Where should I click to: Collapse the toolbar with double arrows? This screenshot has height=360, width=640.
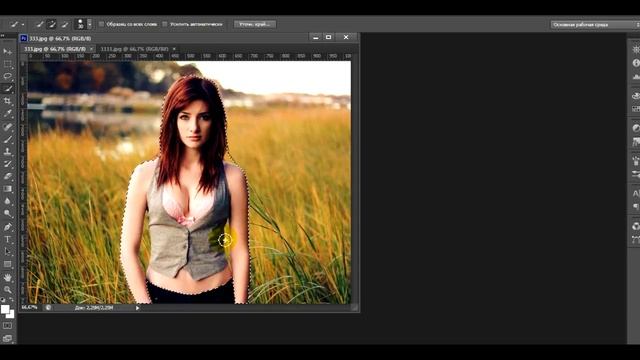click(x=2, y=36)
